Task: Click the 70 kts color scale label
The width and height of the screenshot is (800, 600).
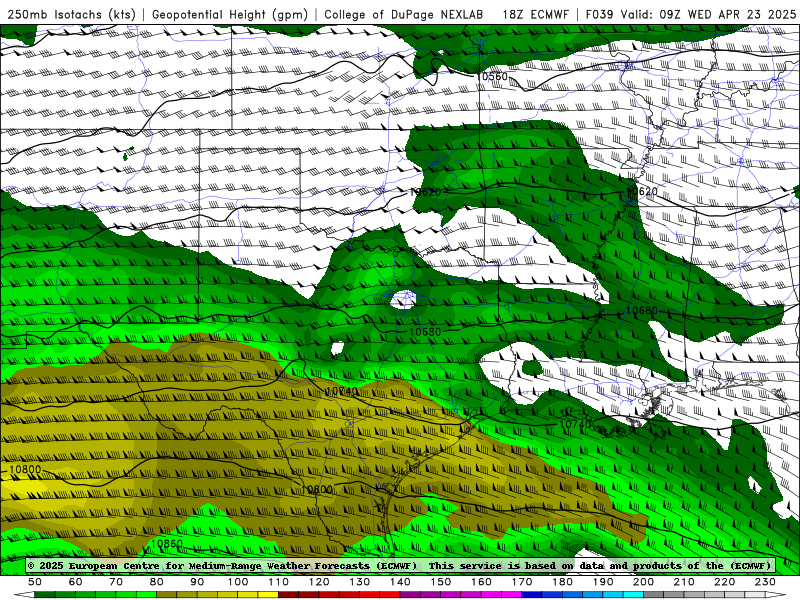Action: (x=116, y=582)
